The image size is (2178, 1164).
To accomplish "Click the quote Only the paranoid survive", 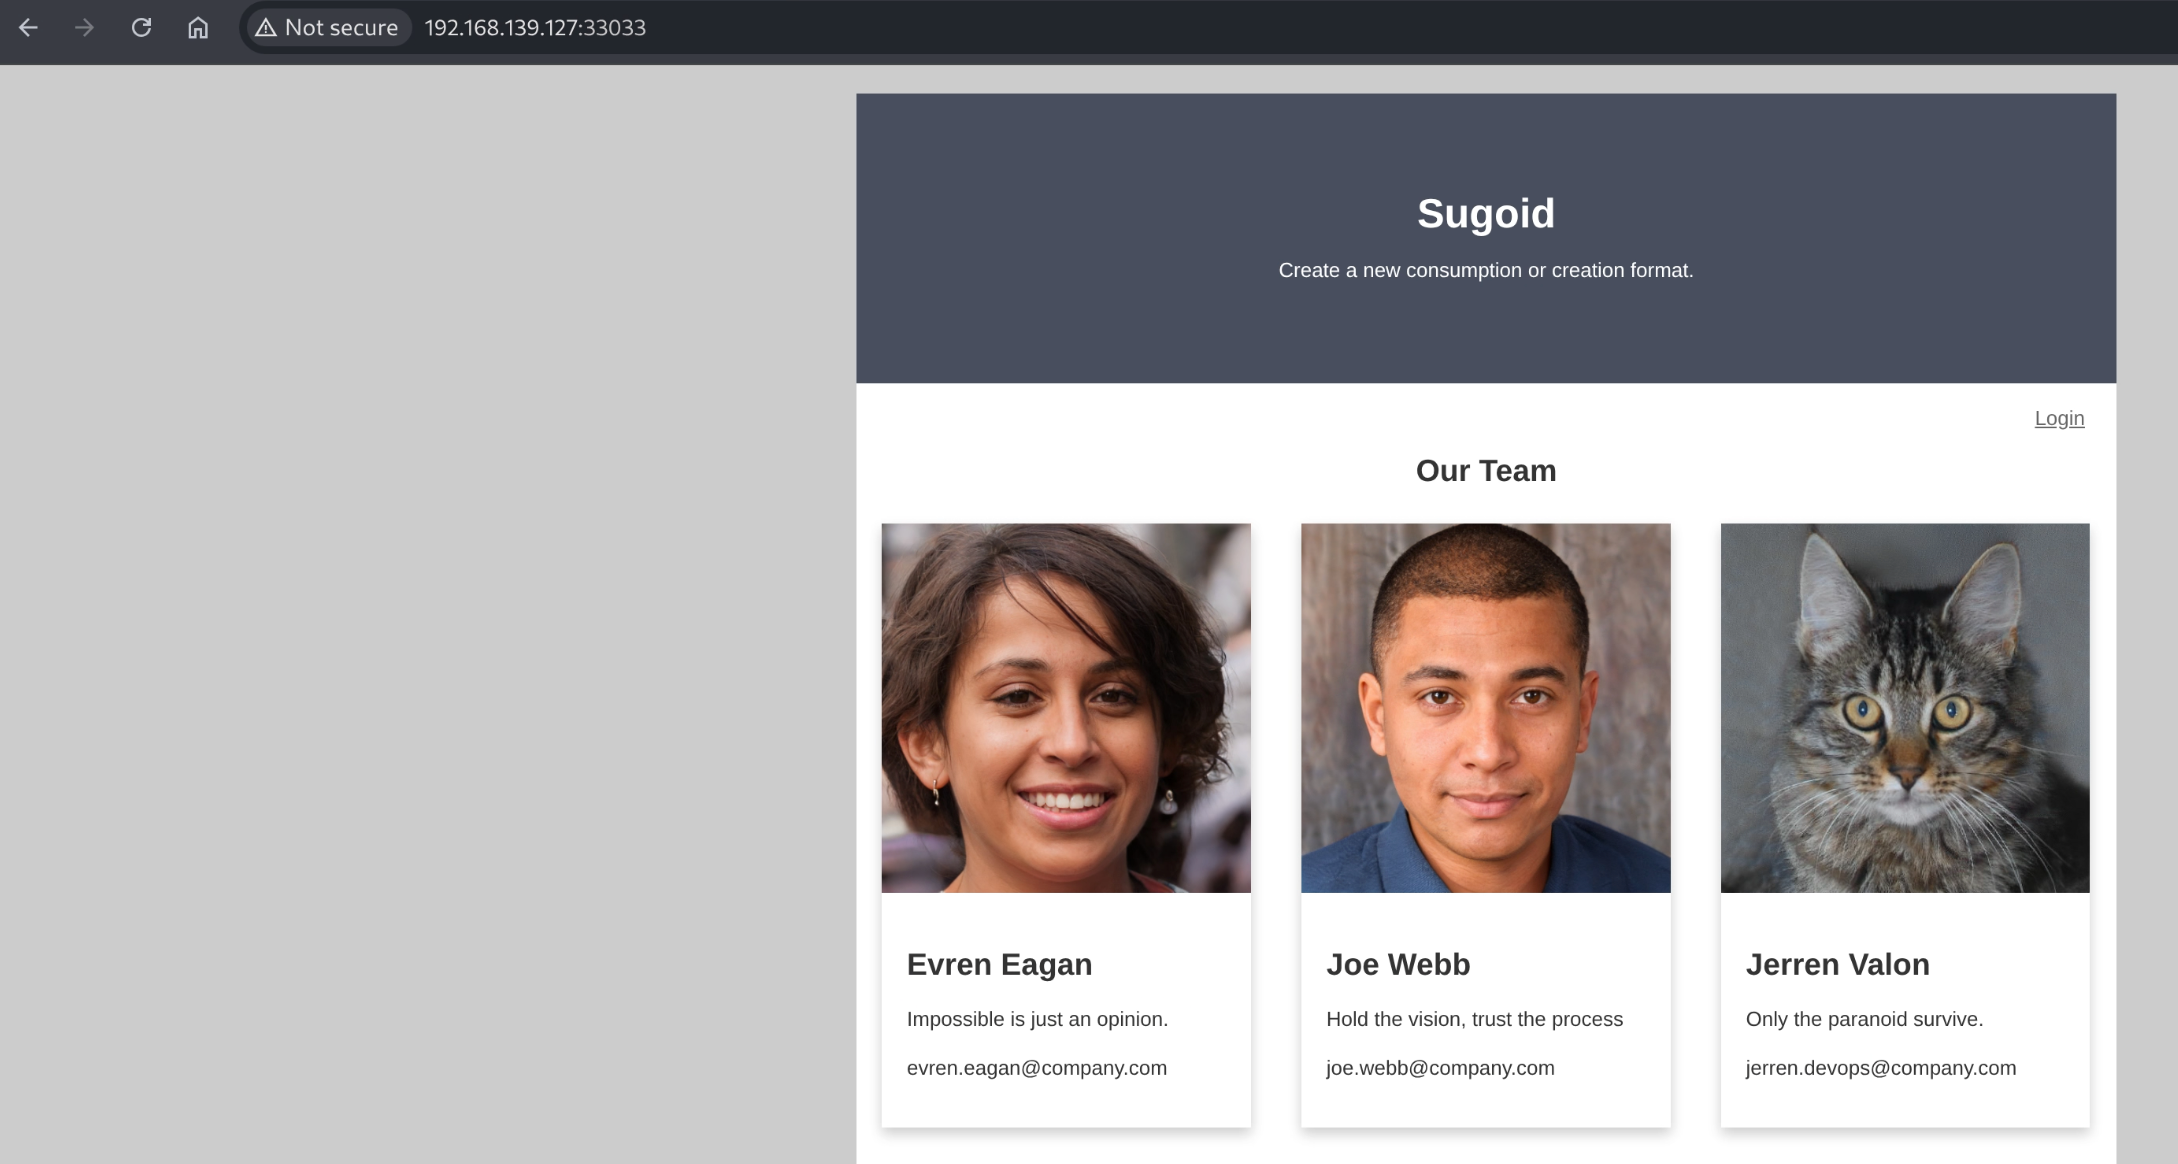I will click(1864, 1019).
